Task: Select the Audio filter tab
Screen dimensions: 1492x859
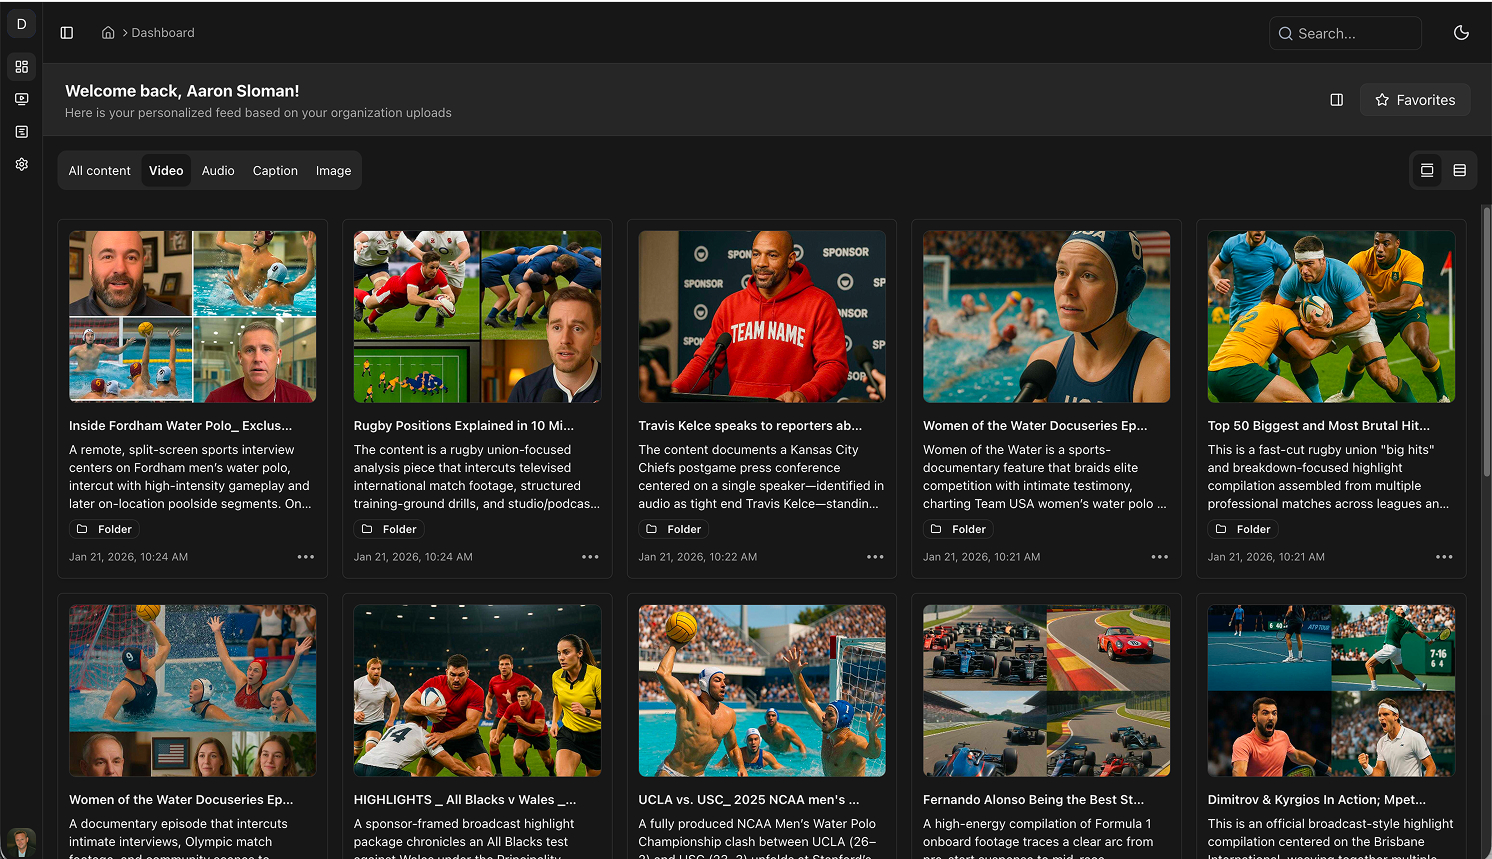Action: click(x=218, y=171)
